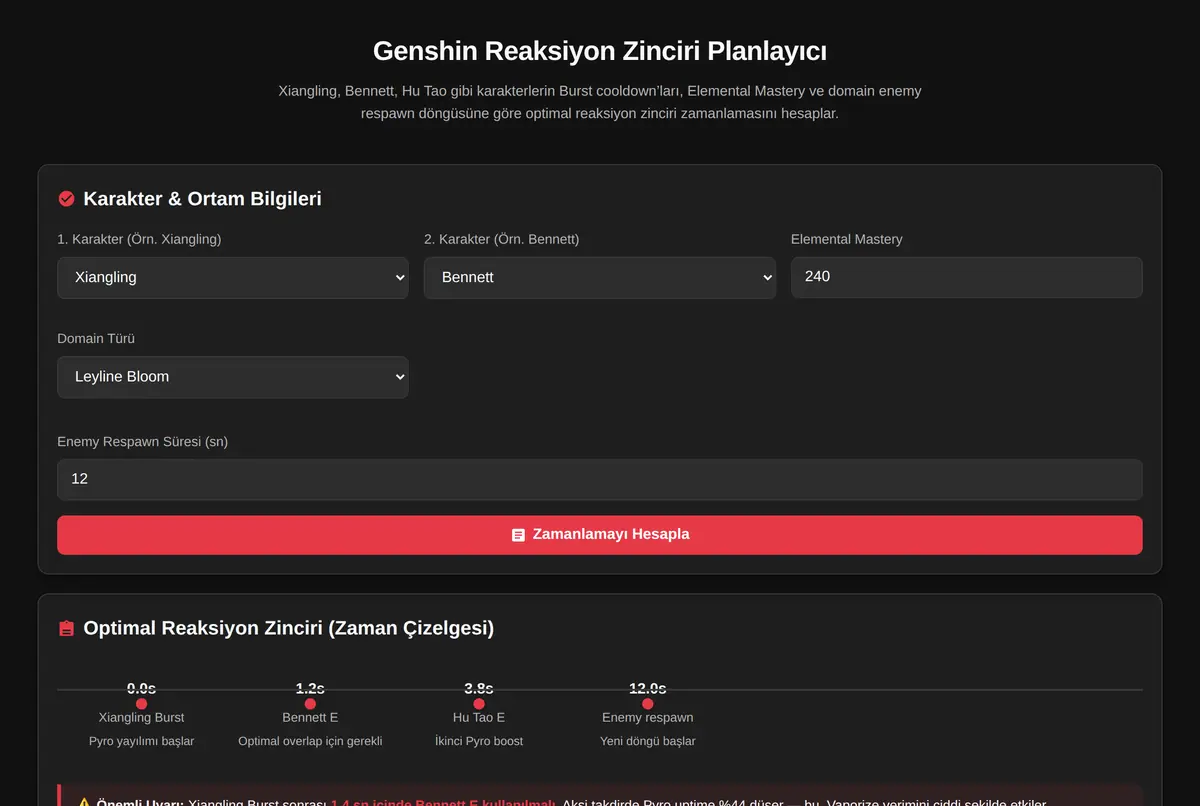Click the Zamanlamayı Hesapla button
Image resolution: width=1200 pixels, height=806 pixels.
599,535
